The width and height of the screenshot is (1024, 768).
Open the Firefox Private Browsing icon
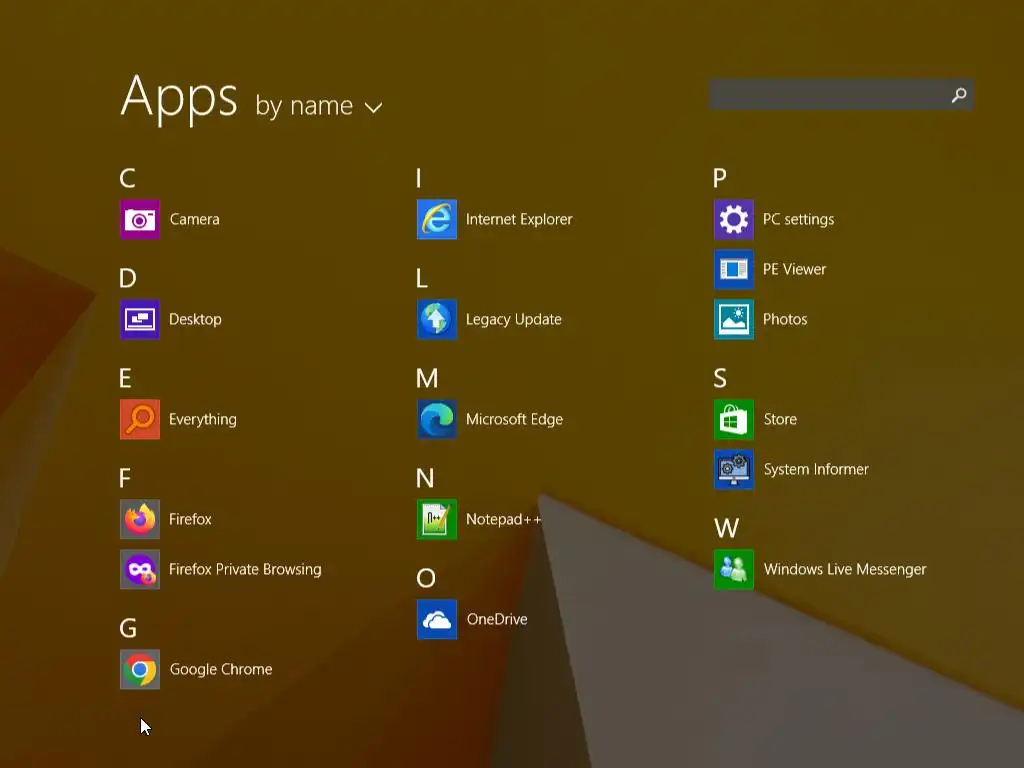pos(140,569)
